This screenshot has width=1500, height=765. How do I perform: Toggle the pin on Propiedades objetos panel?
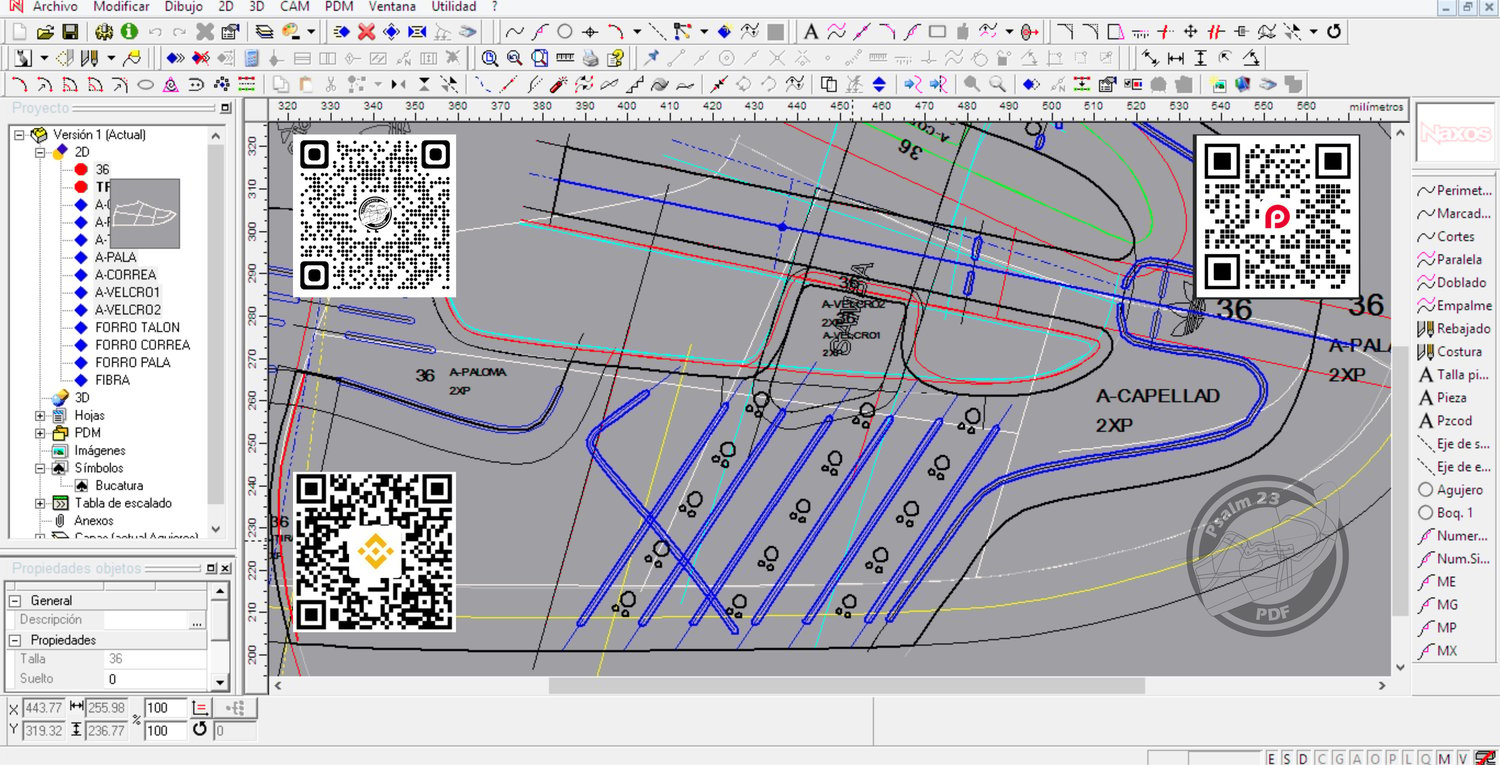coord(211,568)
